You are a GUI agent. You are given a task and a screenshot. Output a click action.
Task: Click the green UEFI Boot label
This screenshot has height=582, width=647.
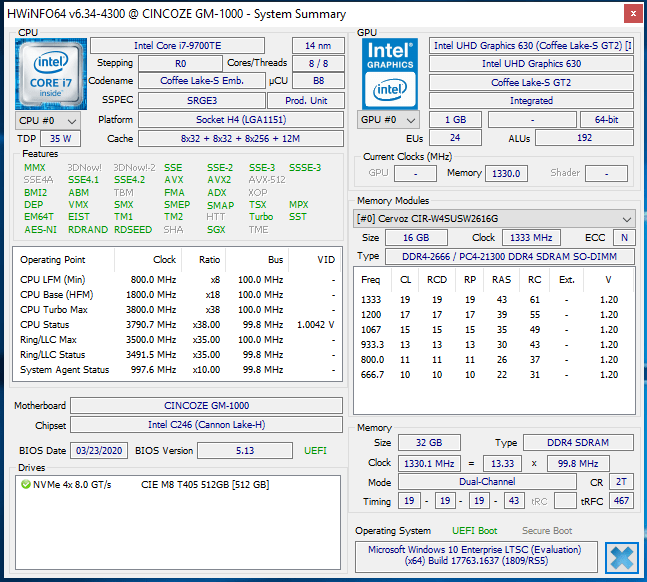[475, 531]
